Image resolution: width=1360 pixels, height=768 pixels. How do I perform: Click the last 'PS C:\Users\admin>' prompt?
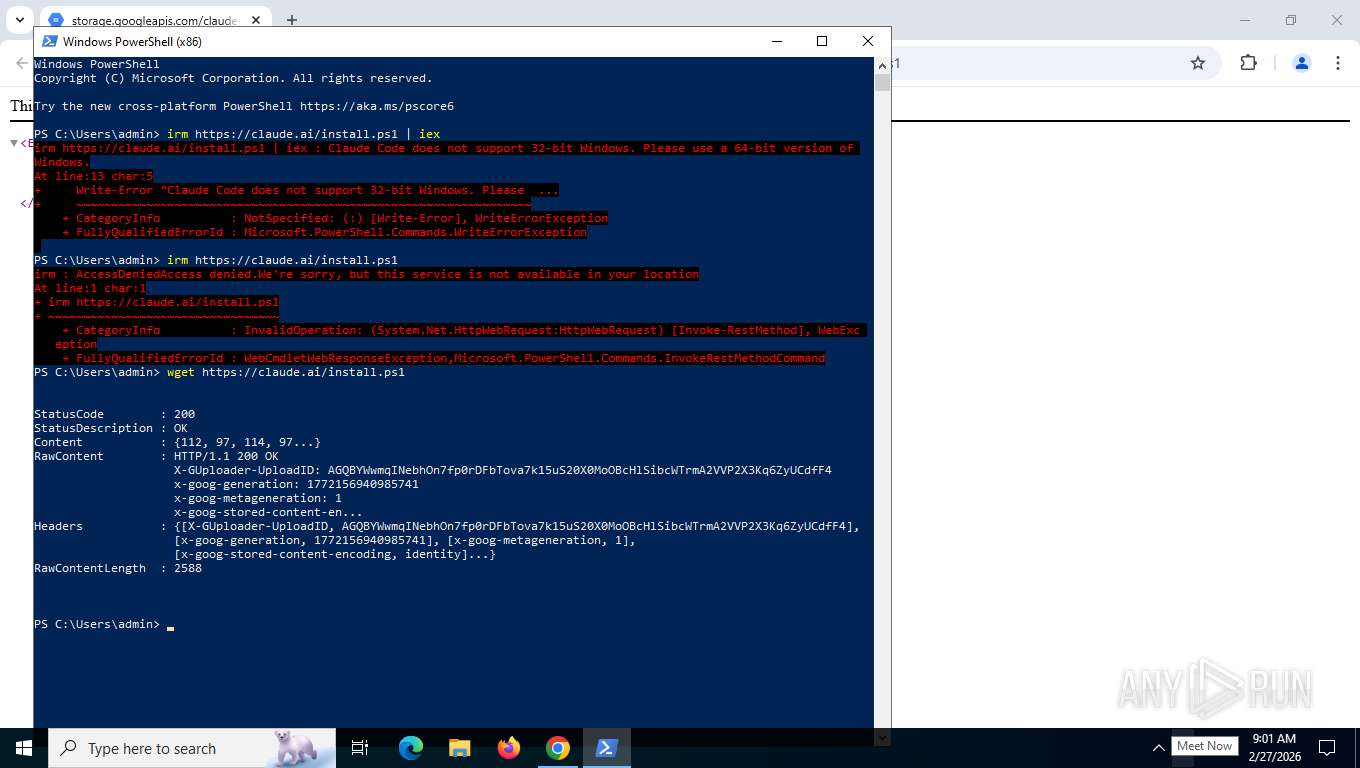tap(97, 624)
